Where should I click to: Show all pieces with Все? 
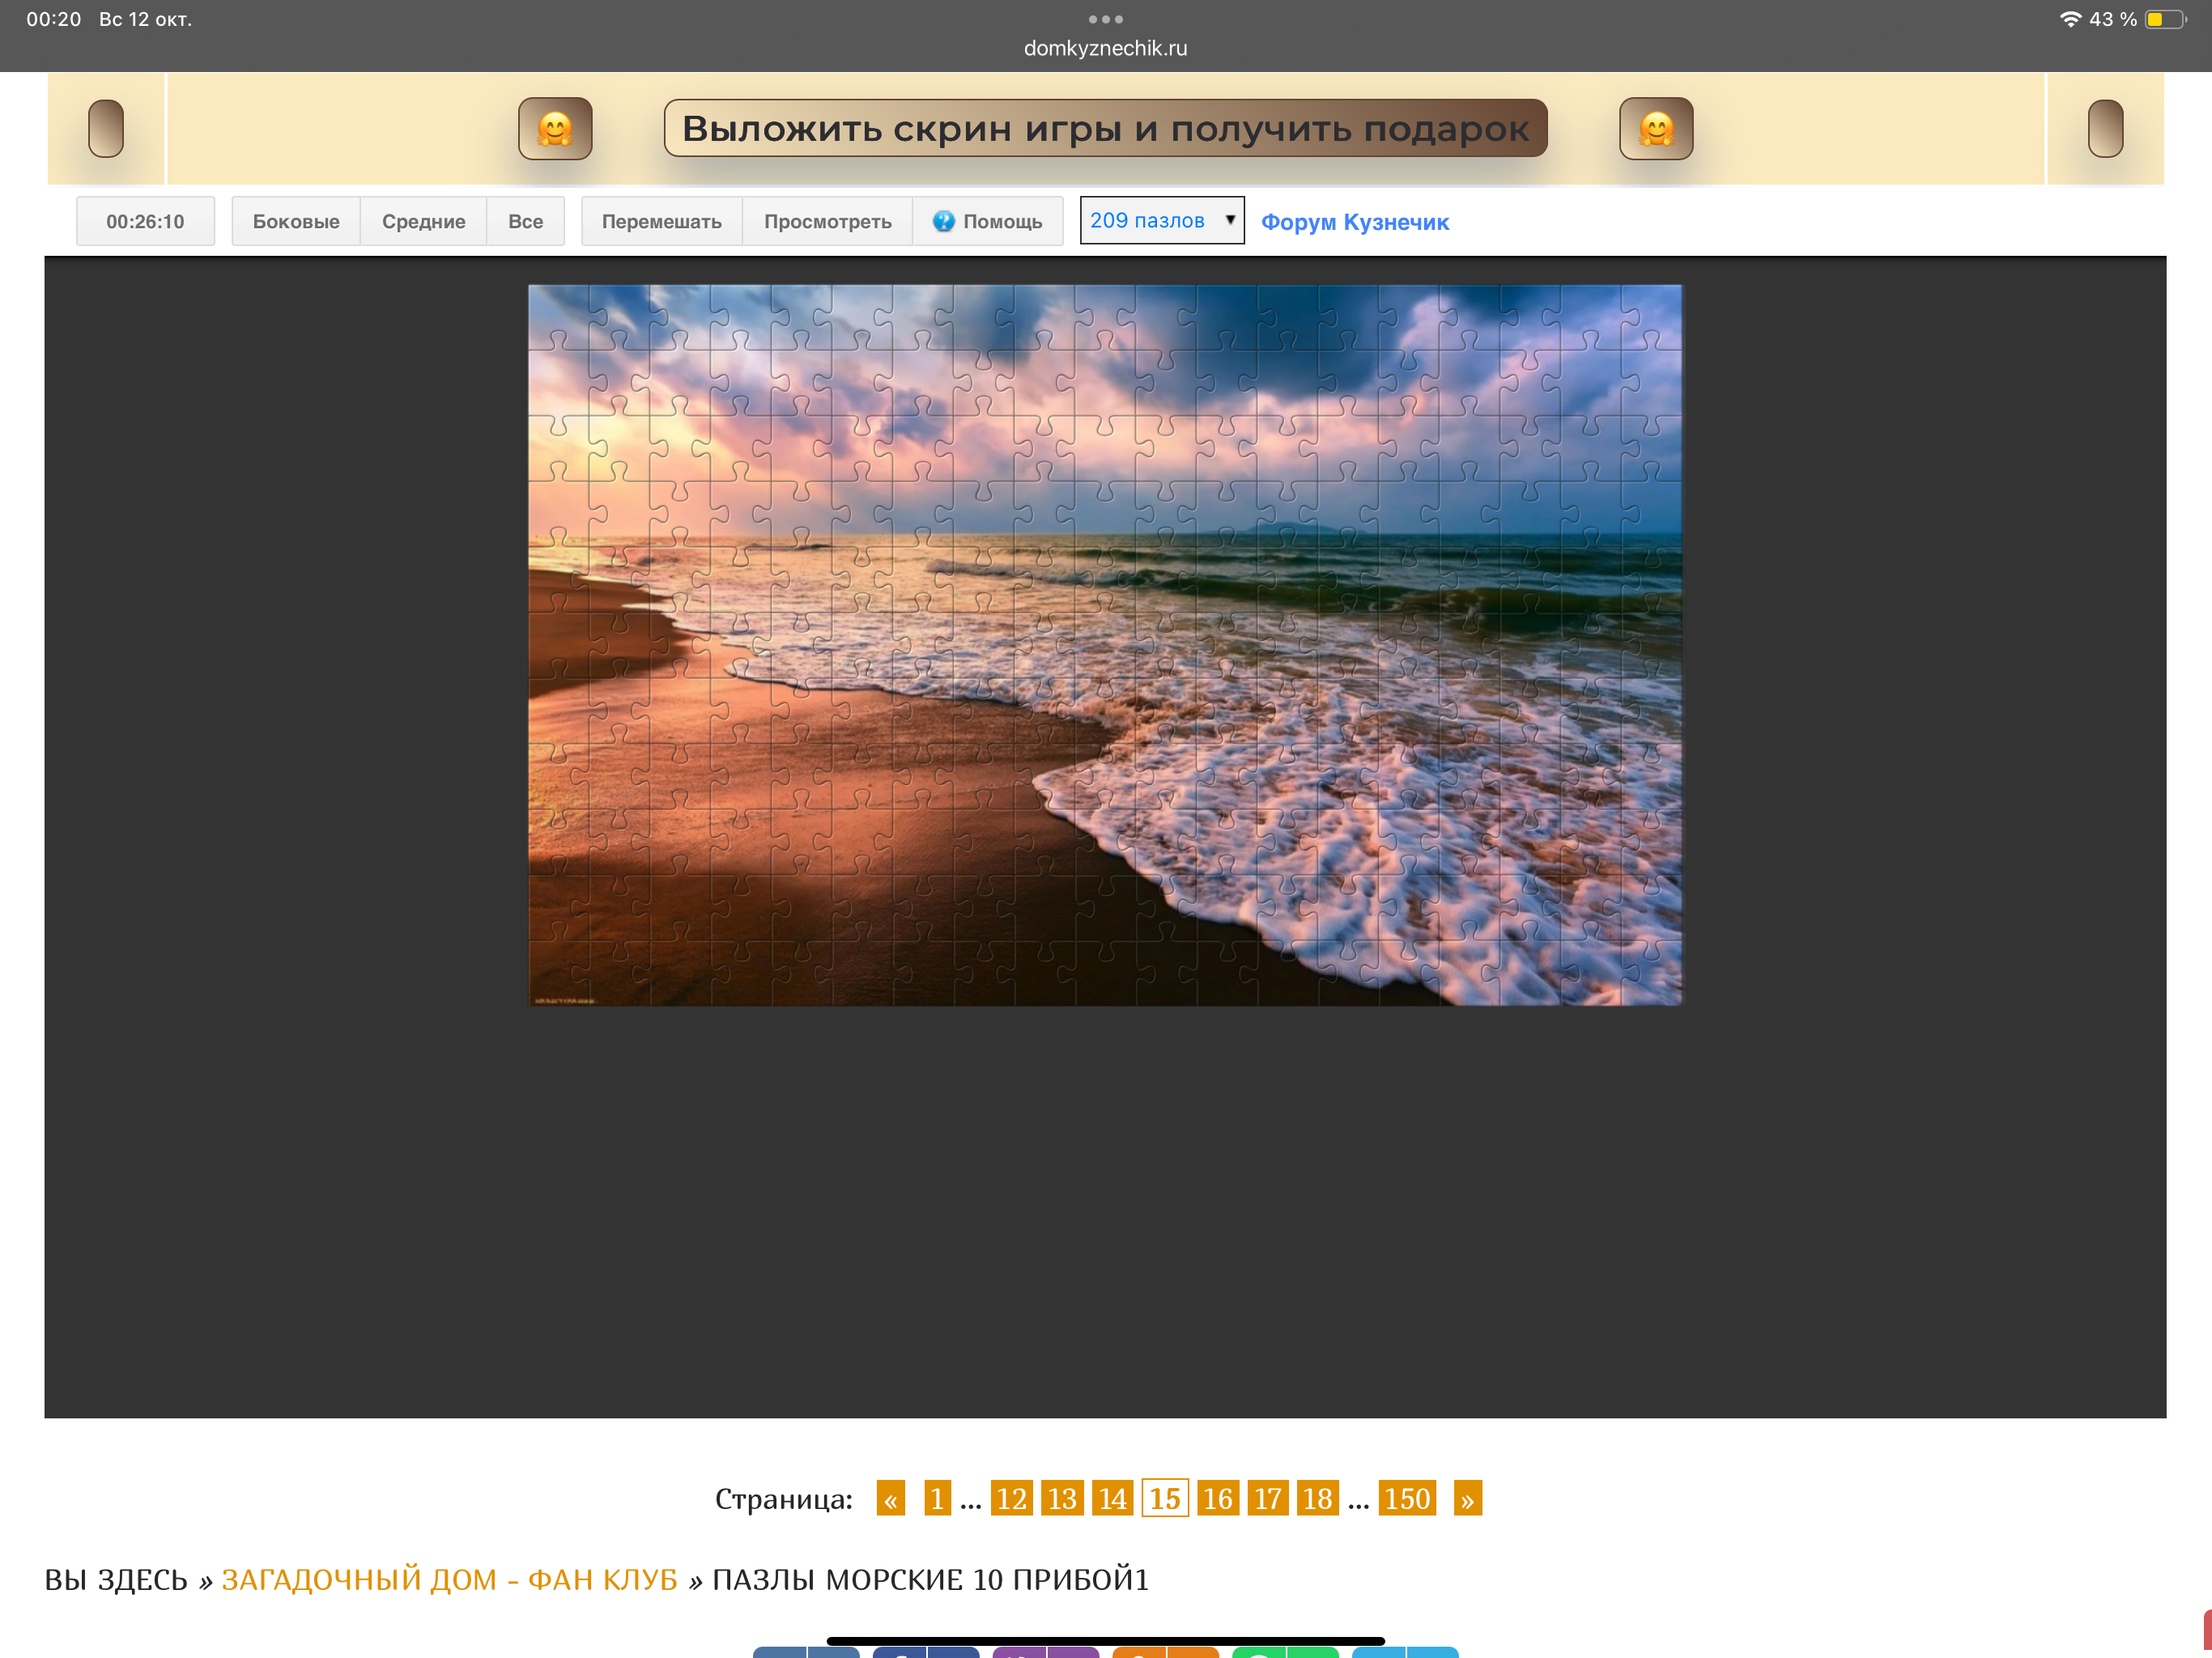click(x=525, y=221)
